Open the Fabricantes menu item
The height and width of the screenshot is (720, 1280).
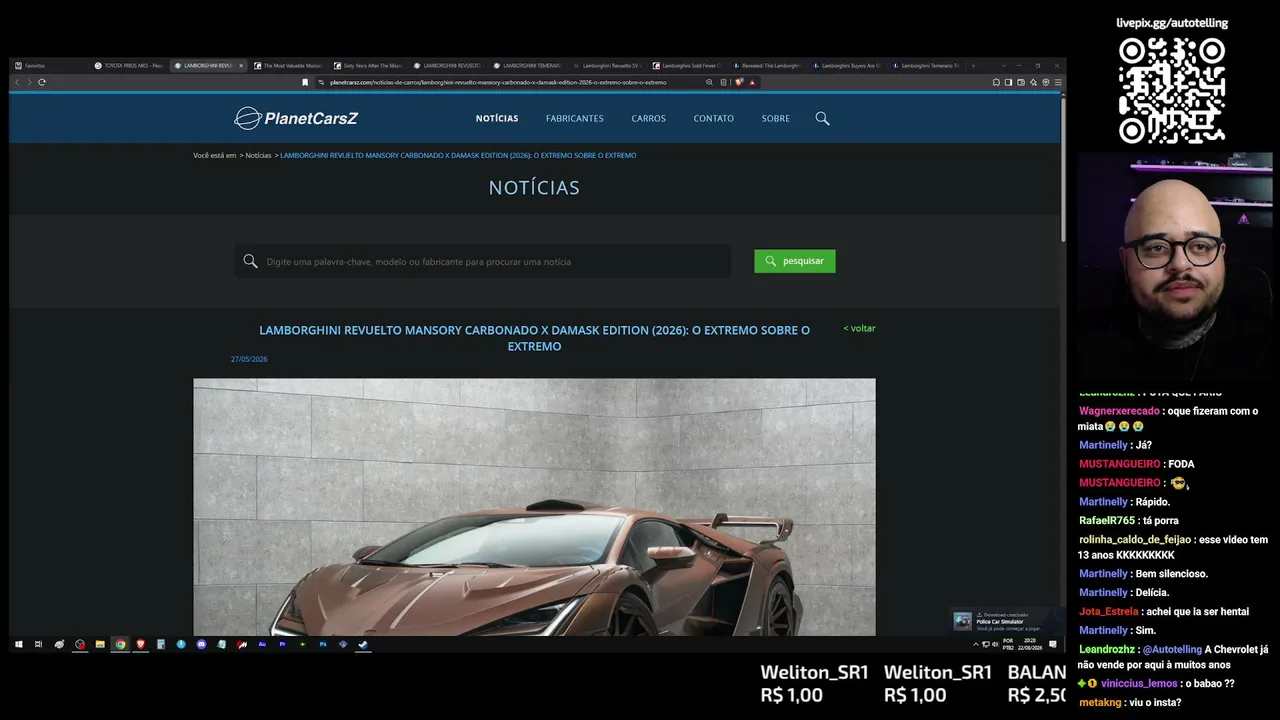click(575, 118)
